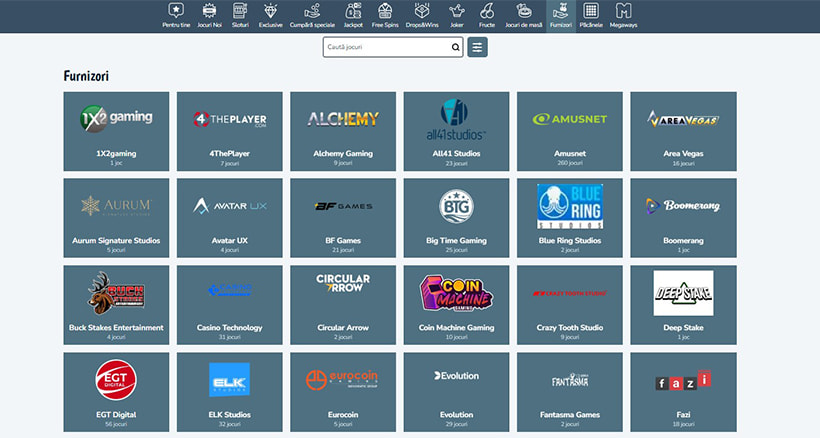Open the Area Vegas provider
820x438 pixels.
click(x=683, y=131)
